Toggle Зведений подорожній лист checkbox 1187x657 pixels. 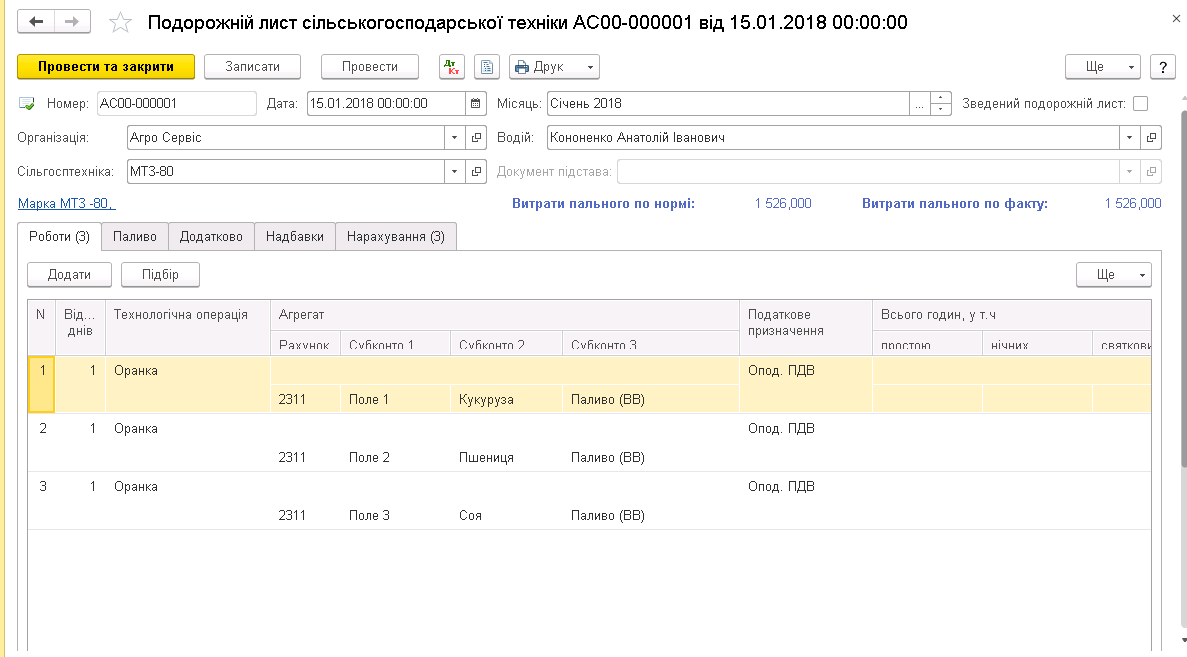tap(1141, 103)
